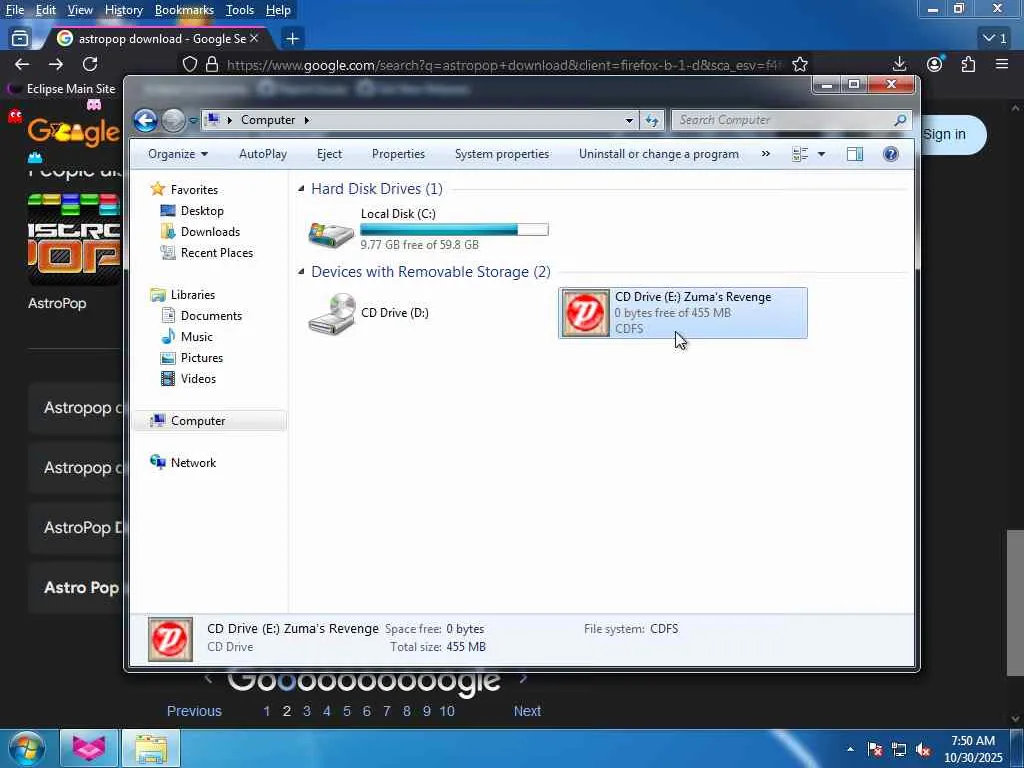This screenshot has height=768, width=1024.
Task: Expand the address bar previous locations dropdown
Action: 629,120
